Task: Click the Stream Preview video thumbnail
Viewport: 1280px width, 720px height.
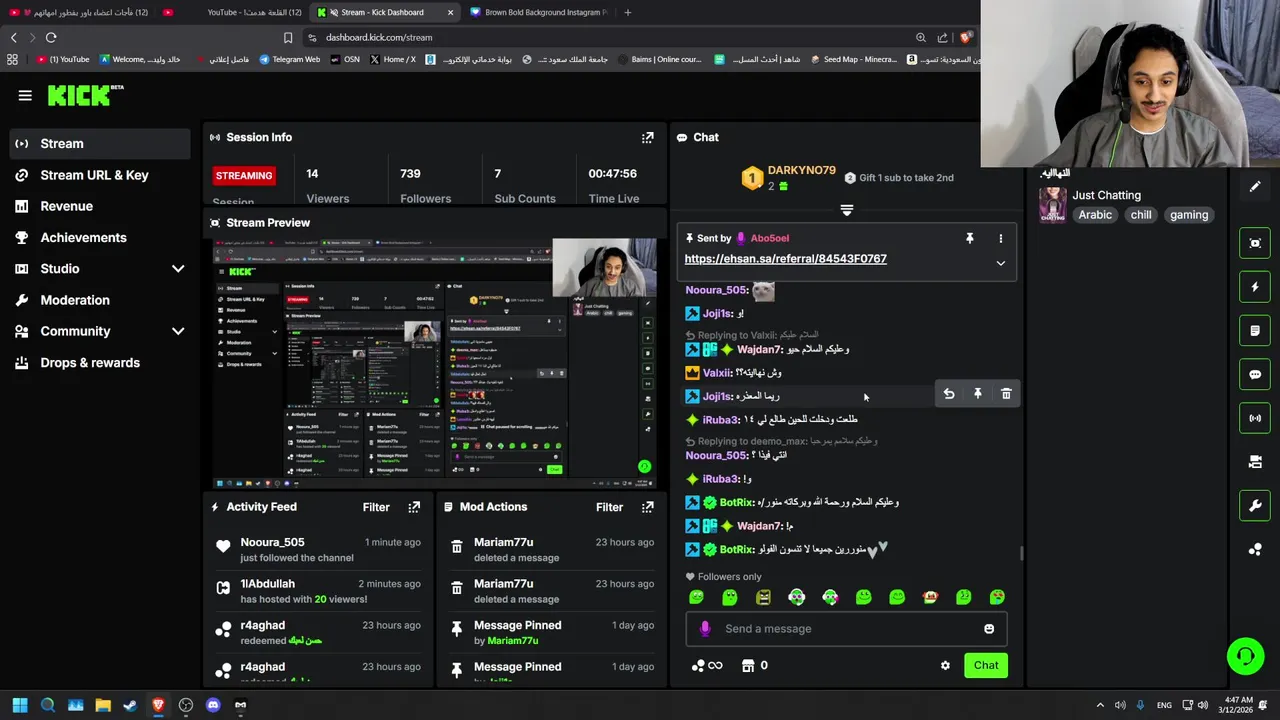Action: [x=435, y=363]
